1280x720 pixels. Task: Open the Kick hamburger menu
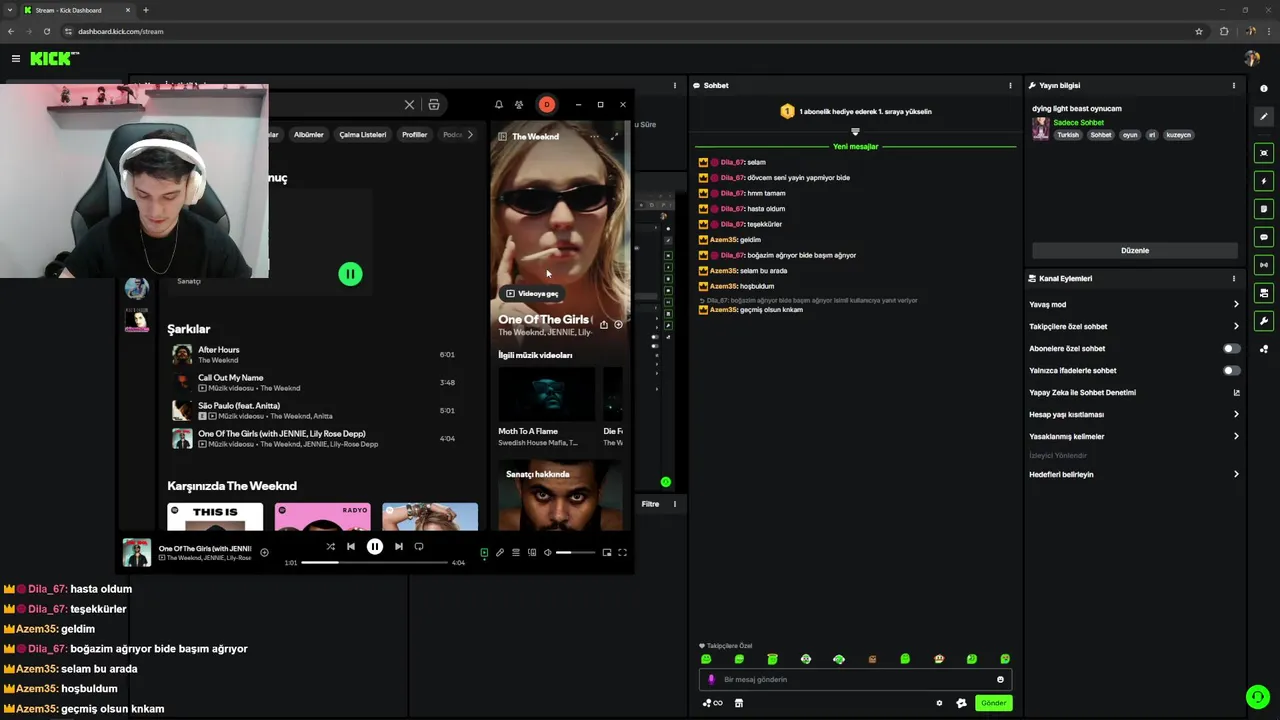point(15,59)
